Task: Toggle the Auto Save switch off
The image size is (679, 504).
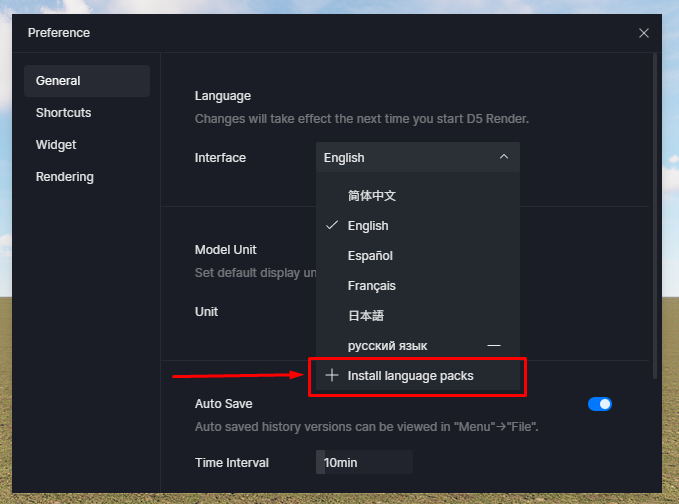Action: pos(599,404)
